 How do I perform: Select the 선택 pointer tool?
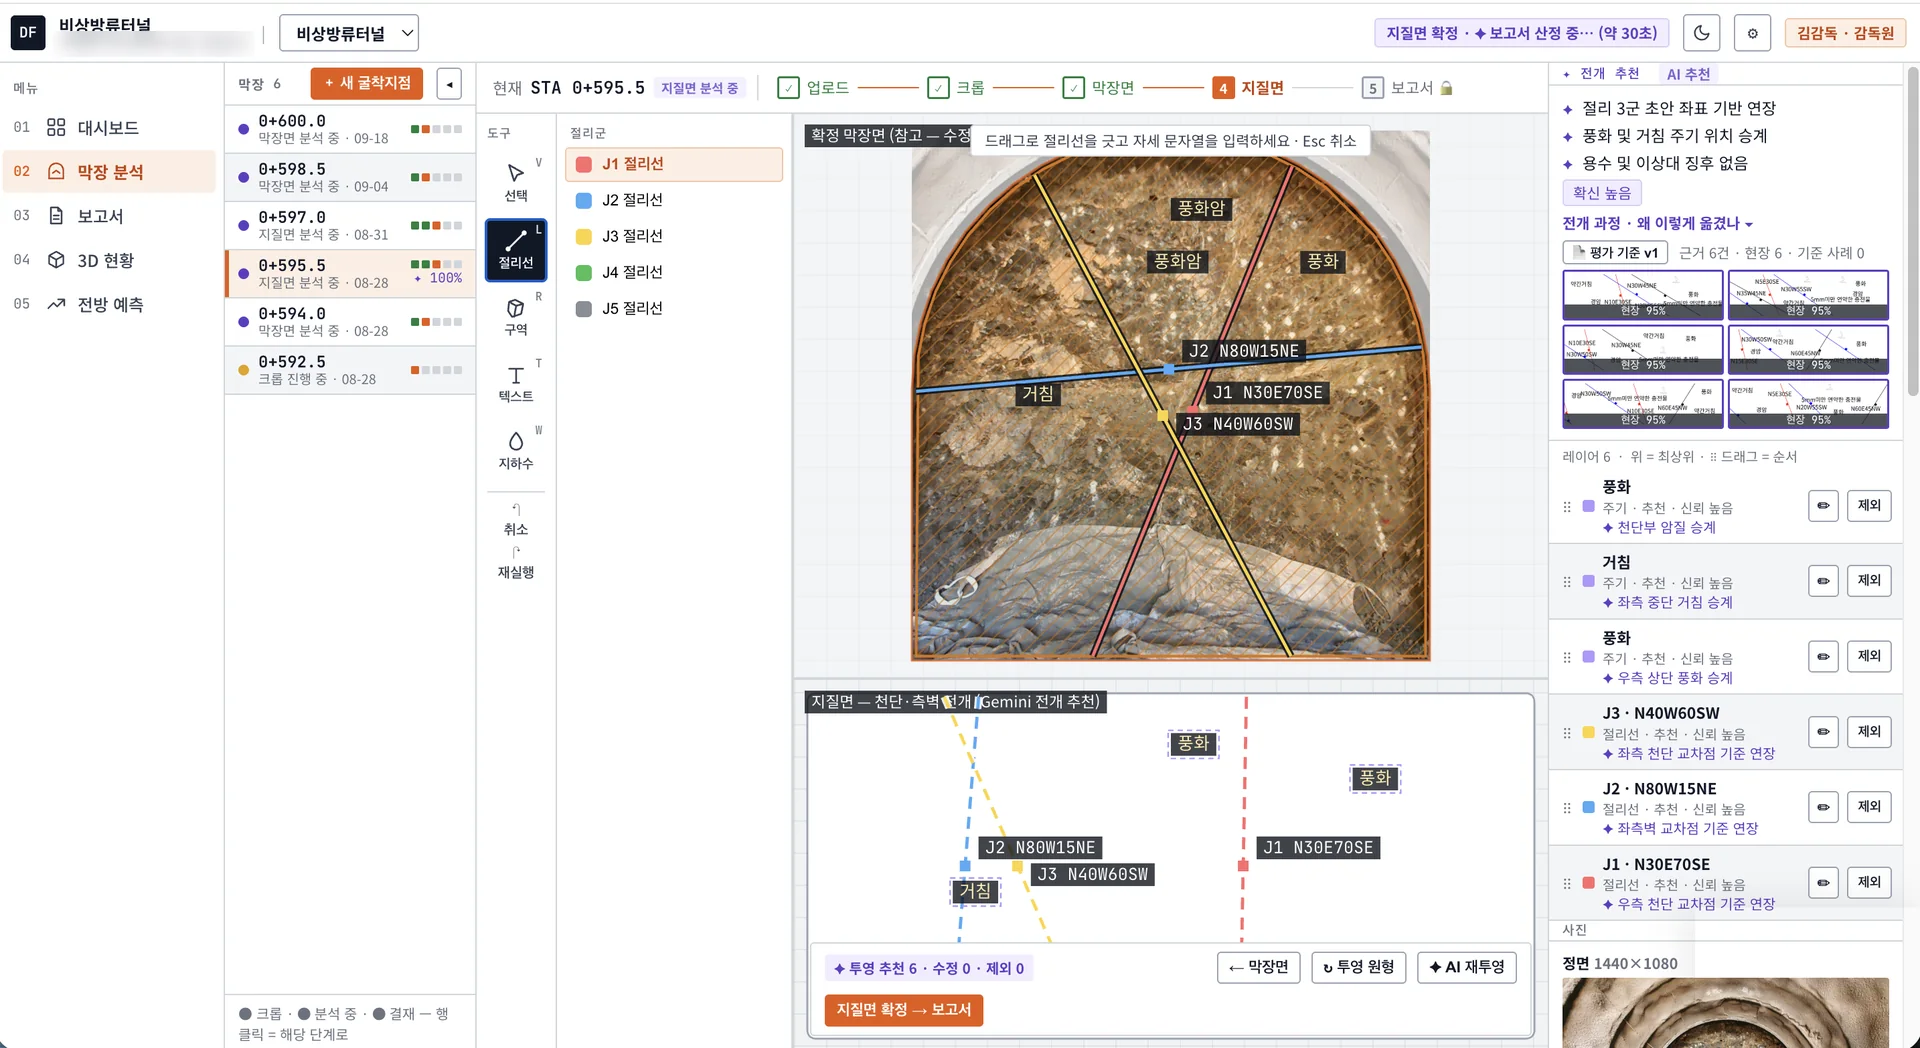[x=516, y=182]
